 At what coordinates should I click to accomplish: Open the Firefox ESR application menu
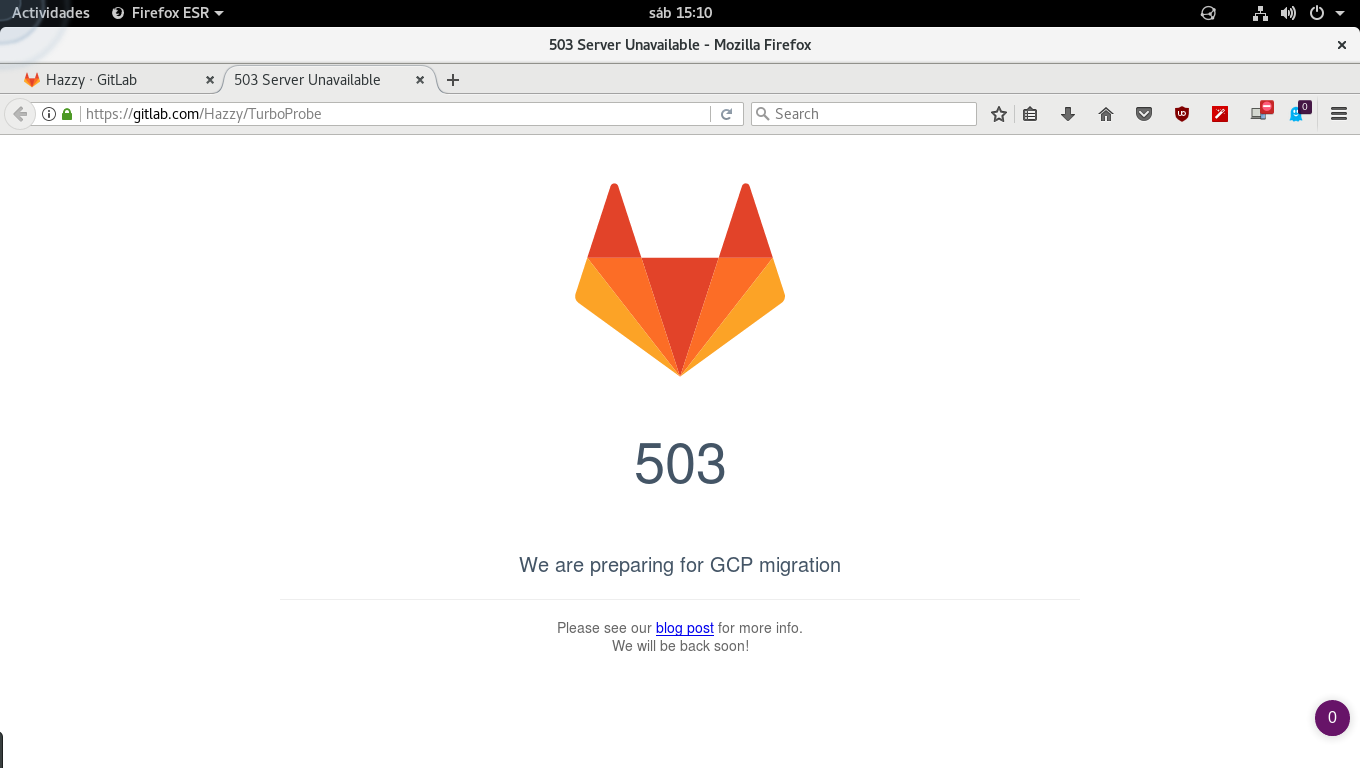click(x=168, y=13)
